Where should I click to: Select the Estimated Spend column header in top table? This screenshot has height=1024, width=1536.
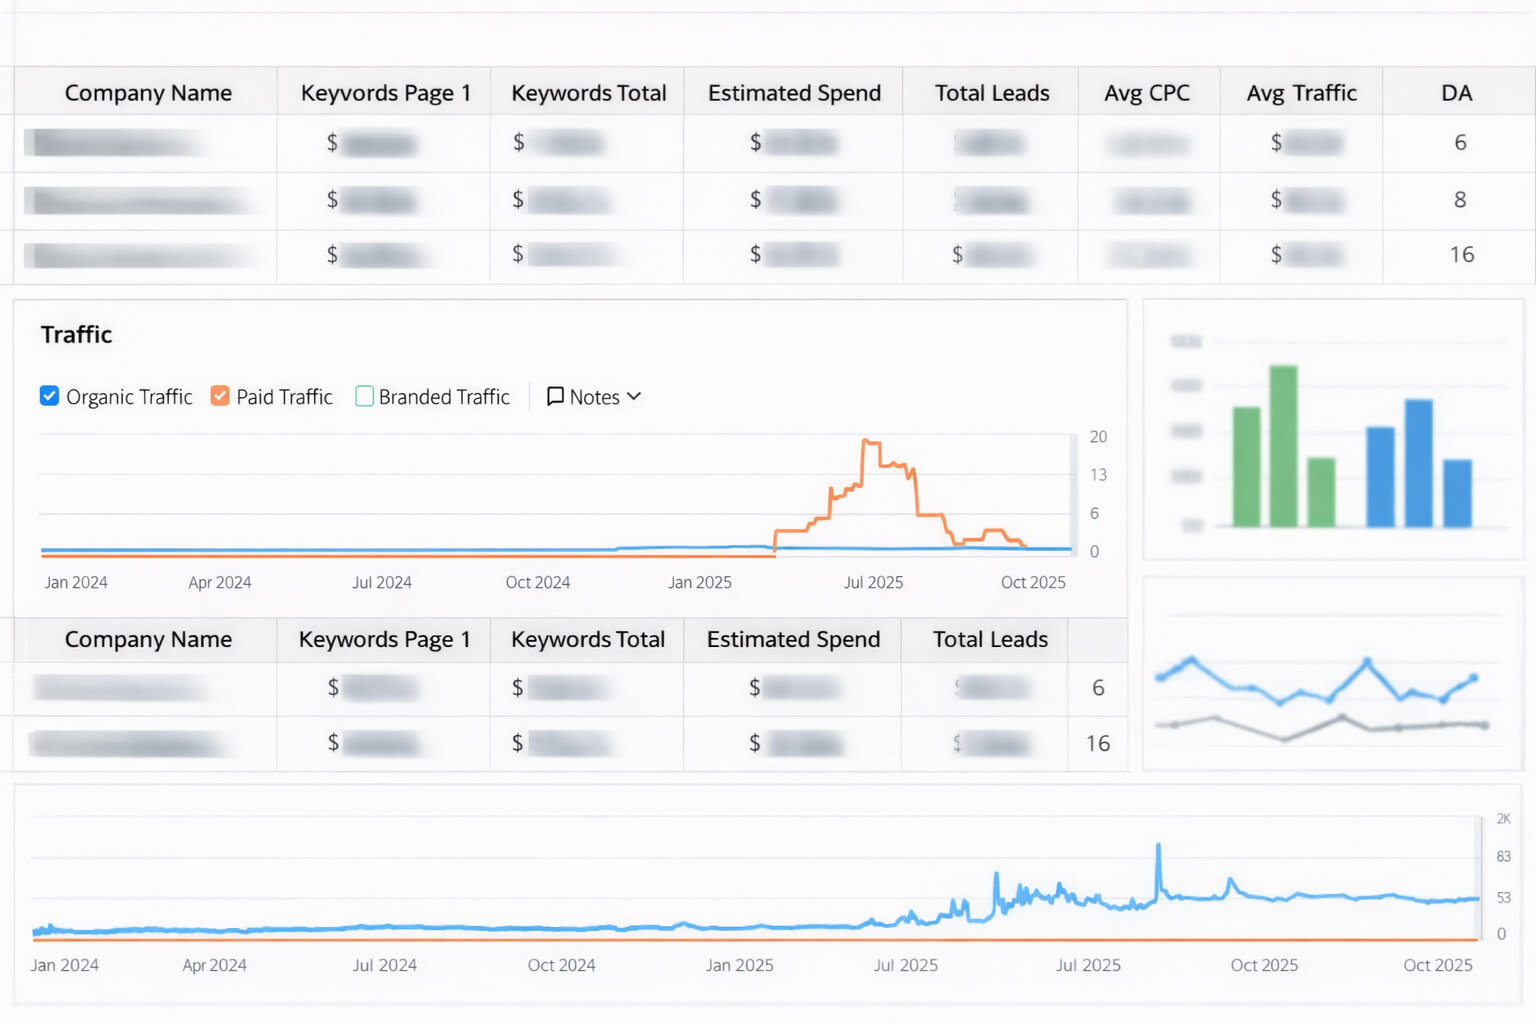(x=794, y=93)
